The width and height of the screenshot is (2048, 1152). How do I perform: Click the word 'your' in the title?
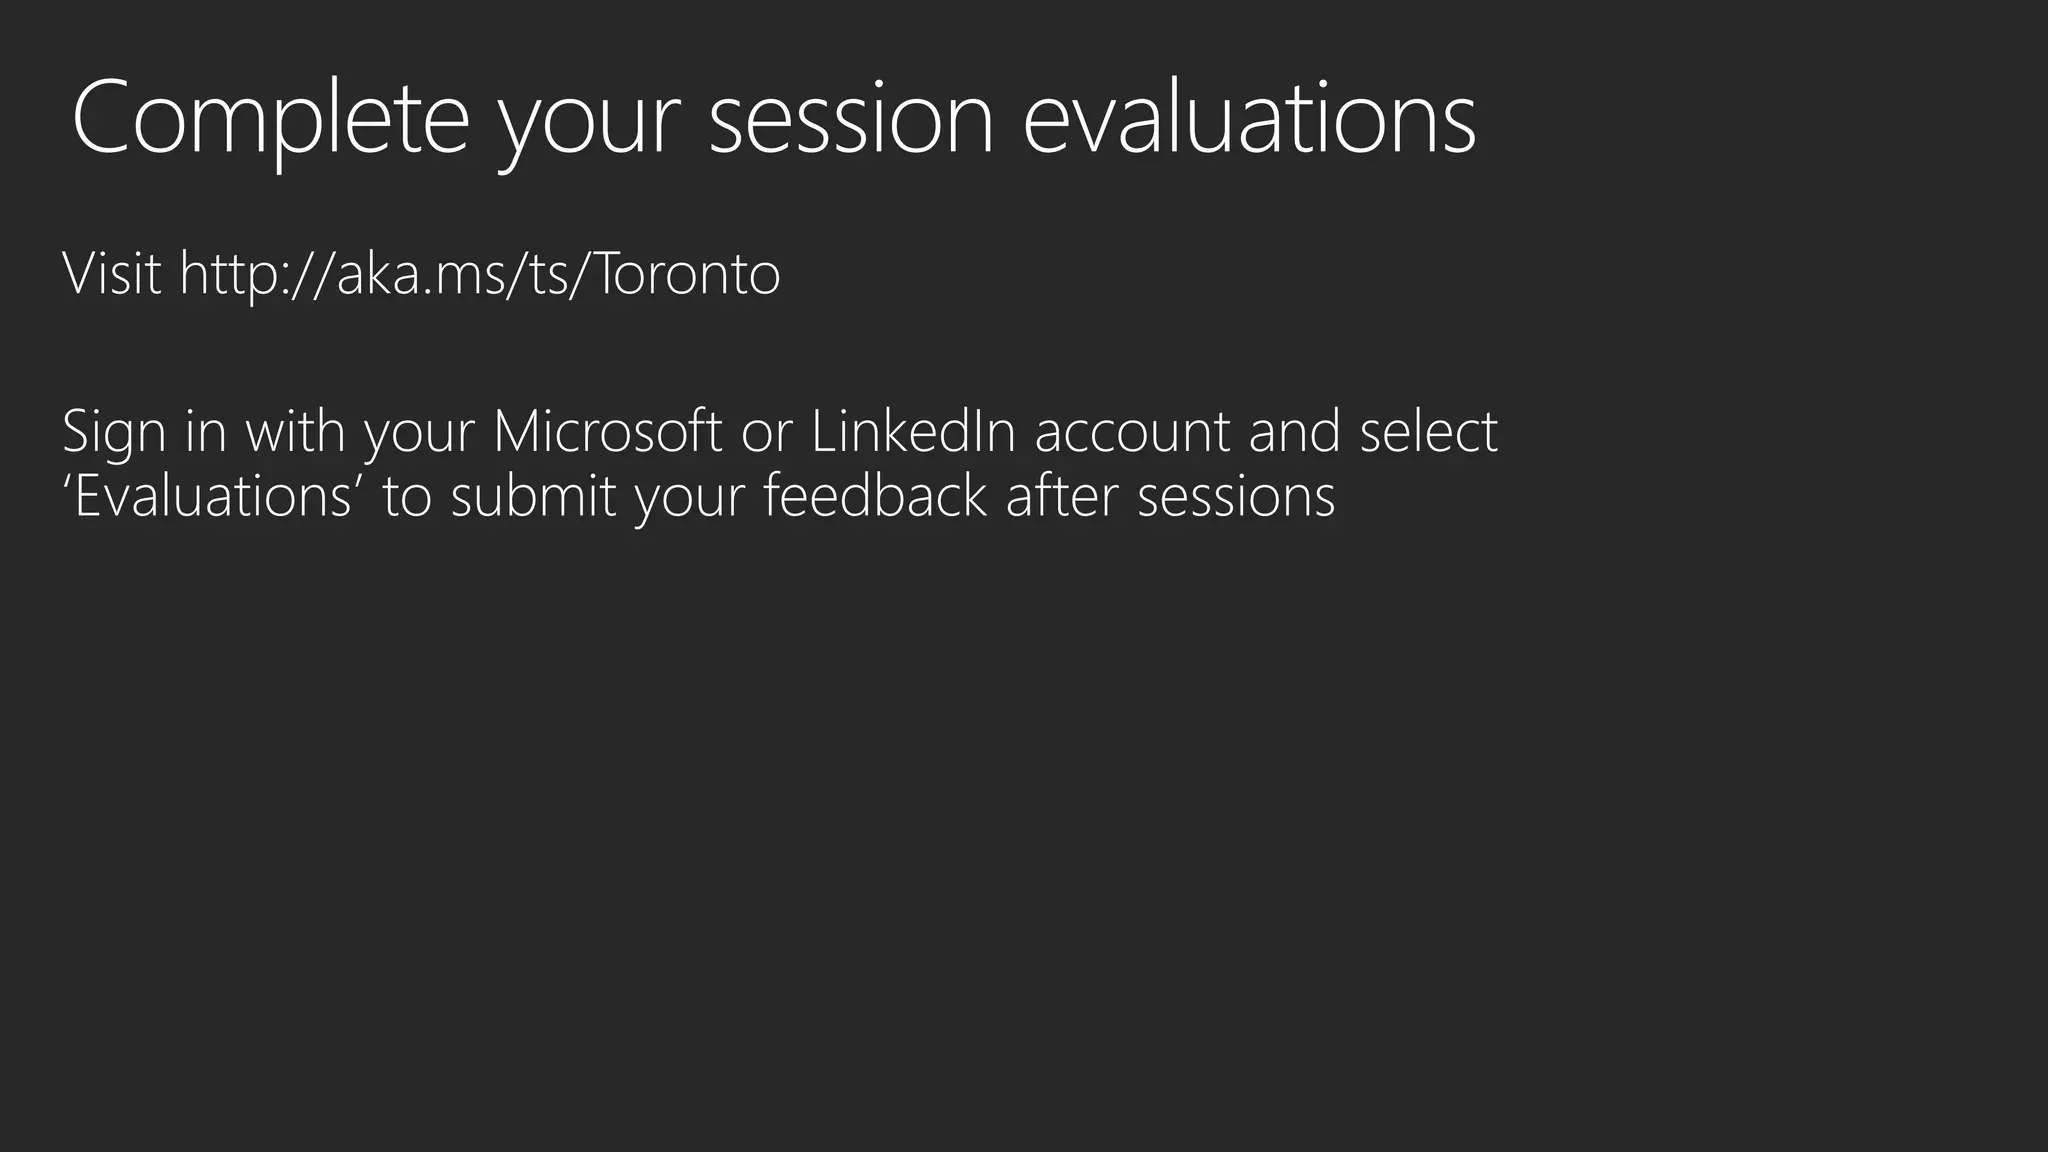[590, 128]
